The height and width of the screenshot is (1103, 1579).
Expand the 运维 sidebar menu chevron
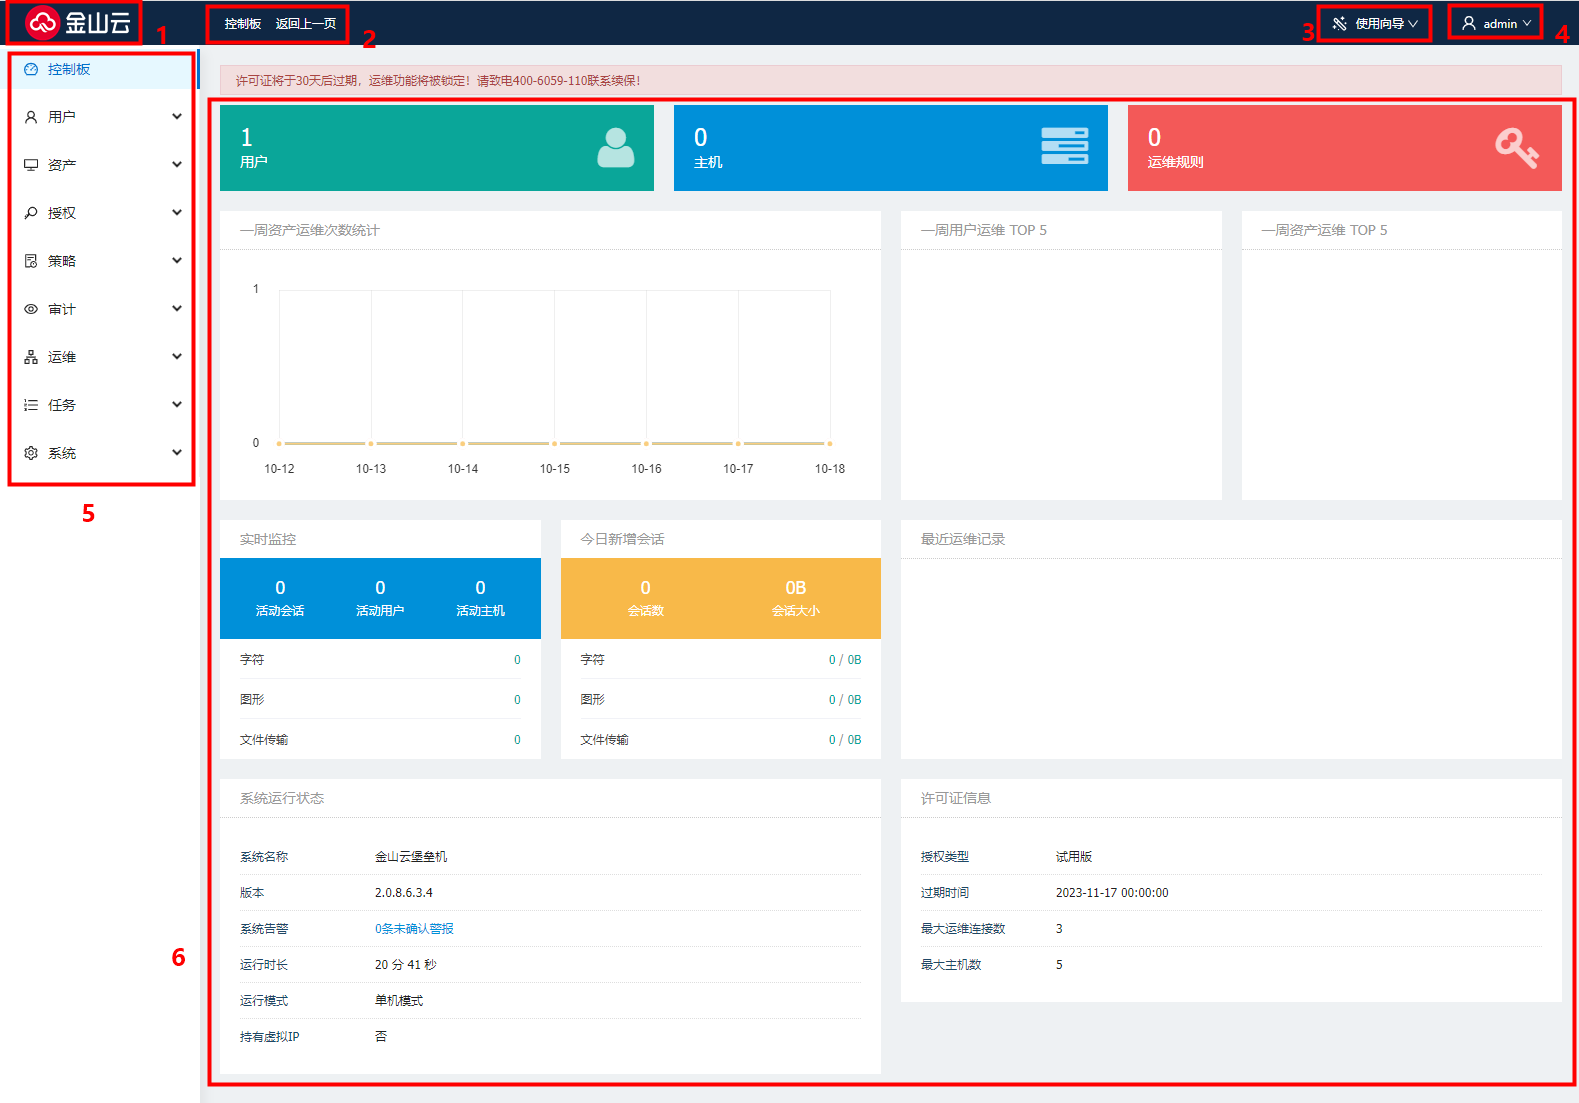[x=177, y=357]
